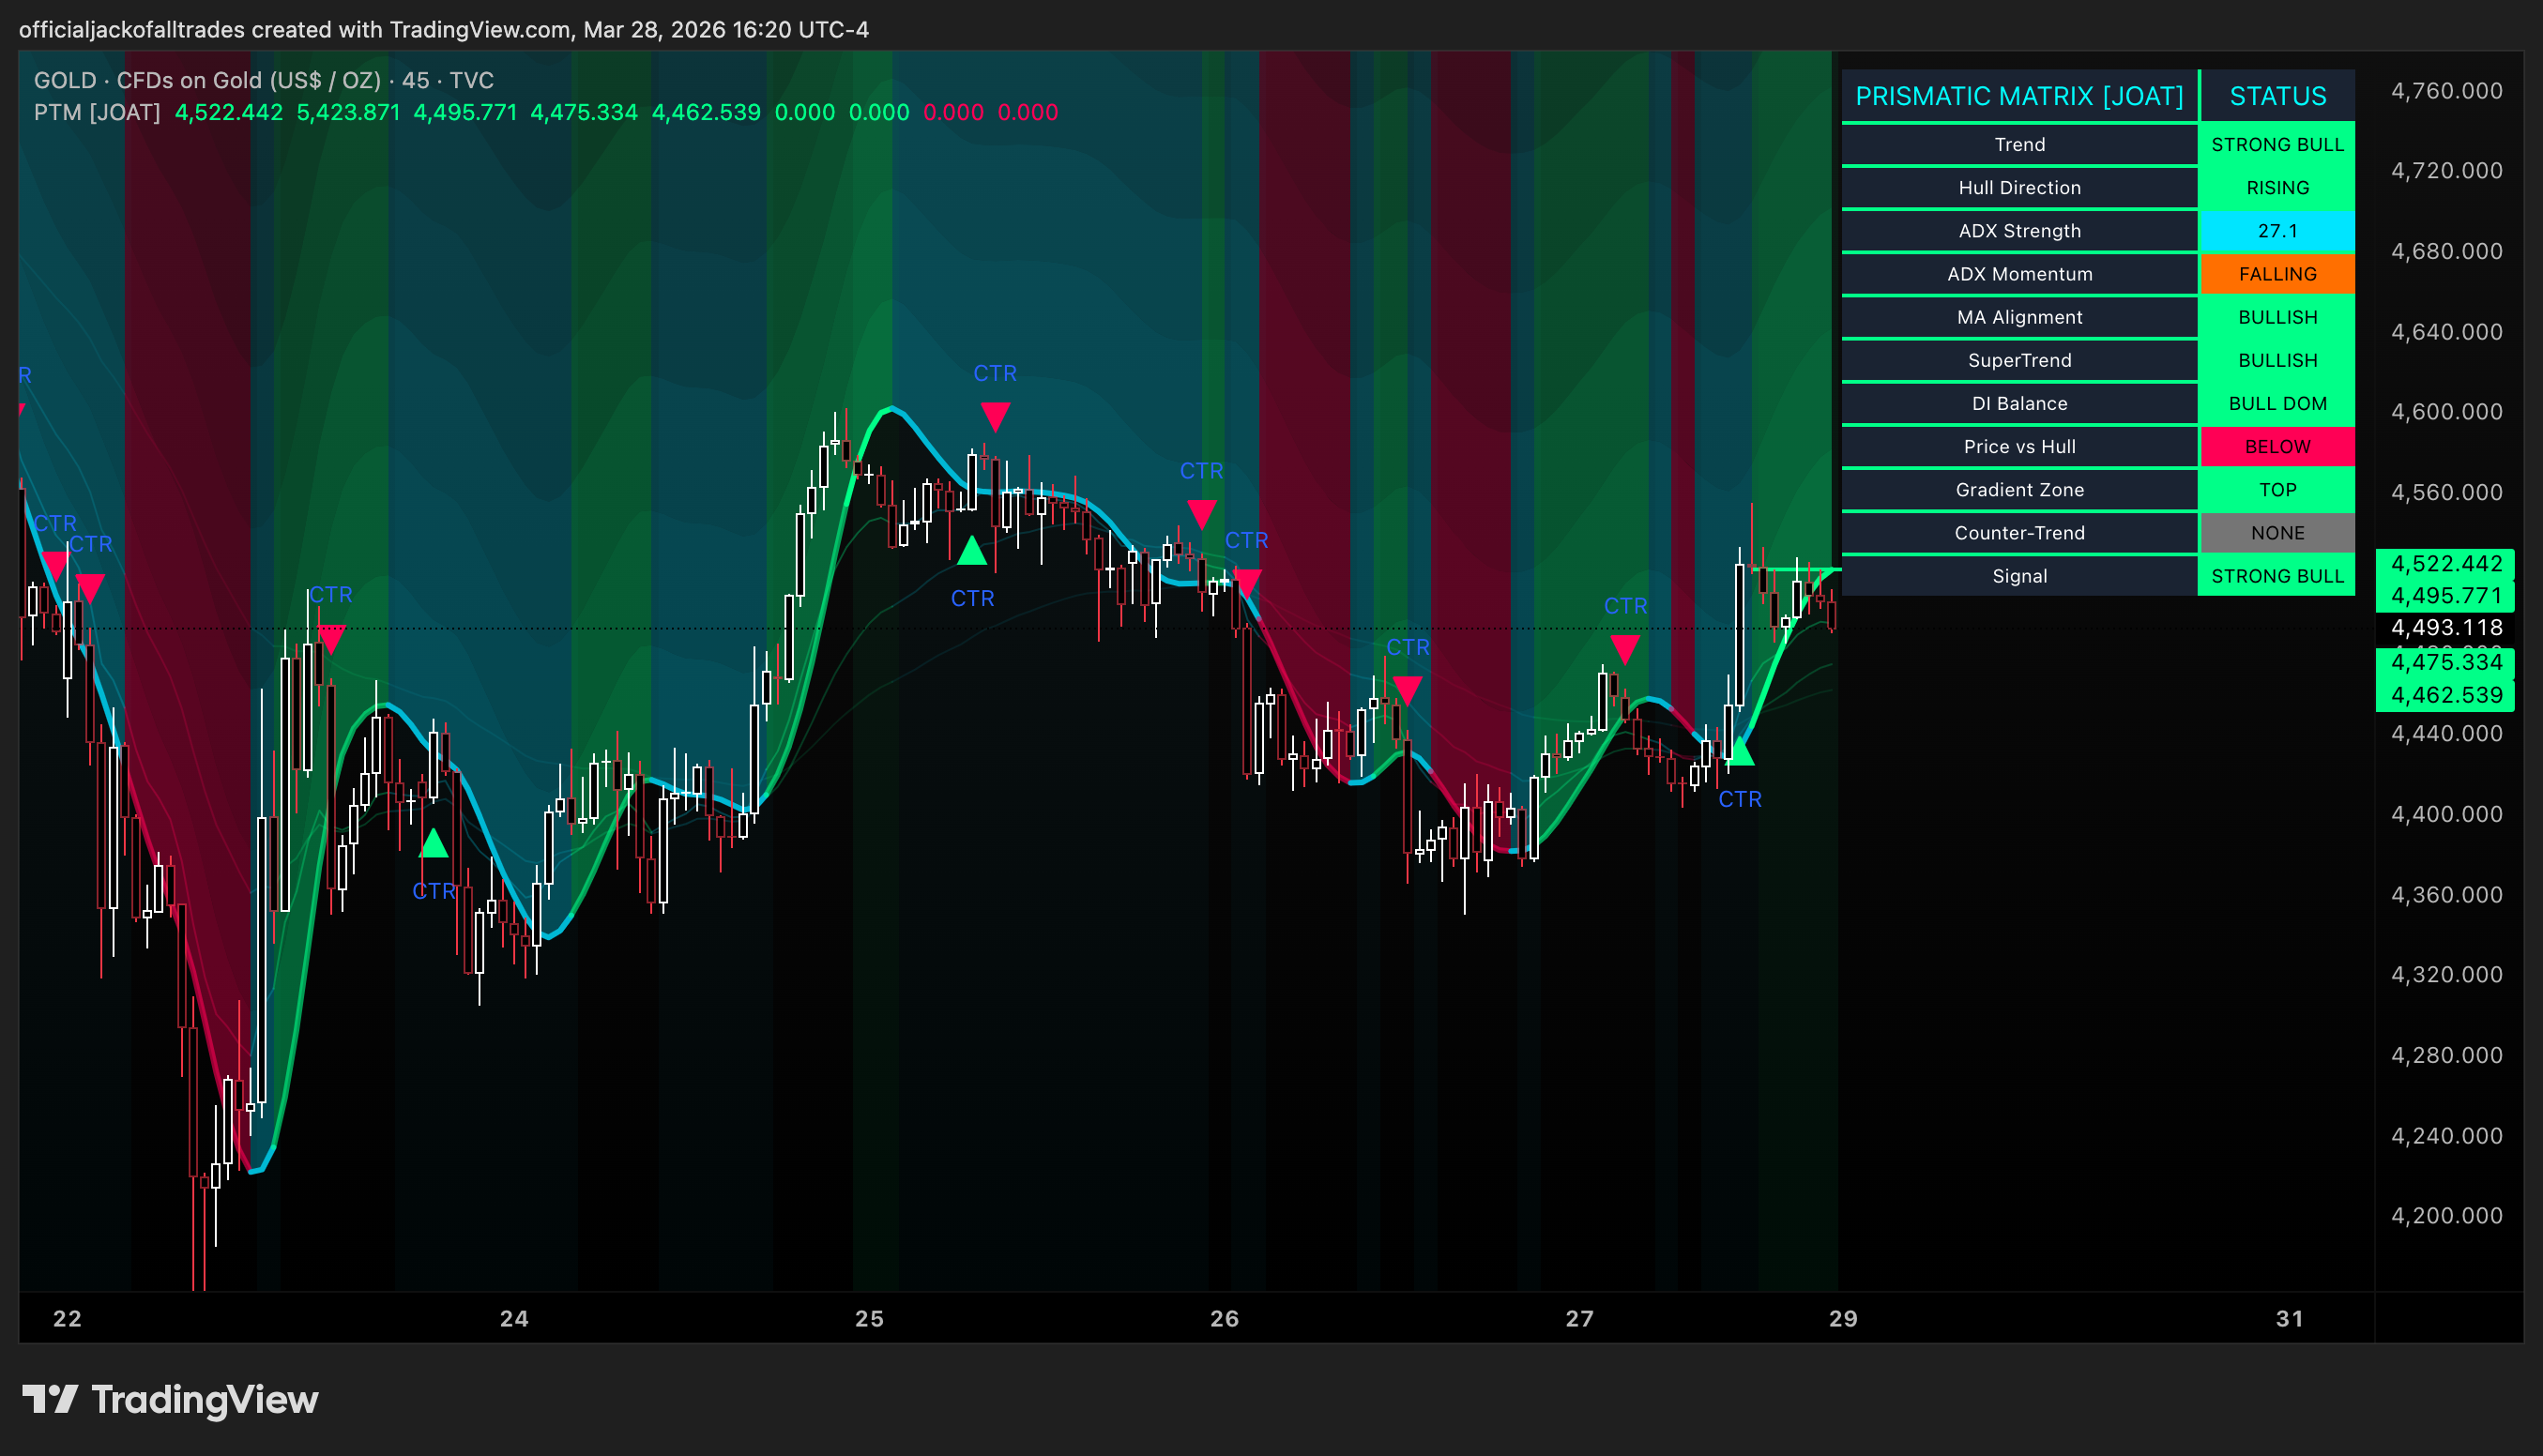Click date label 27 on time axis

coord(1579,1319)
